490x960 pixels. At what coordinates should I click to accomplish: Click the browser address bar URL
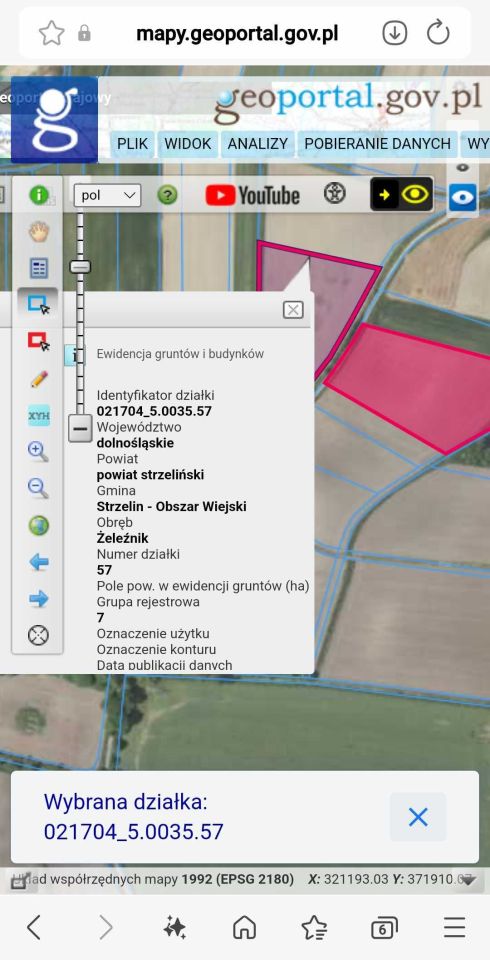click(237, 33)
